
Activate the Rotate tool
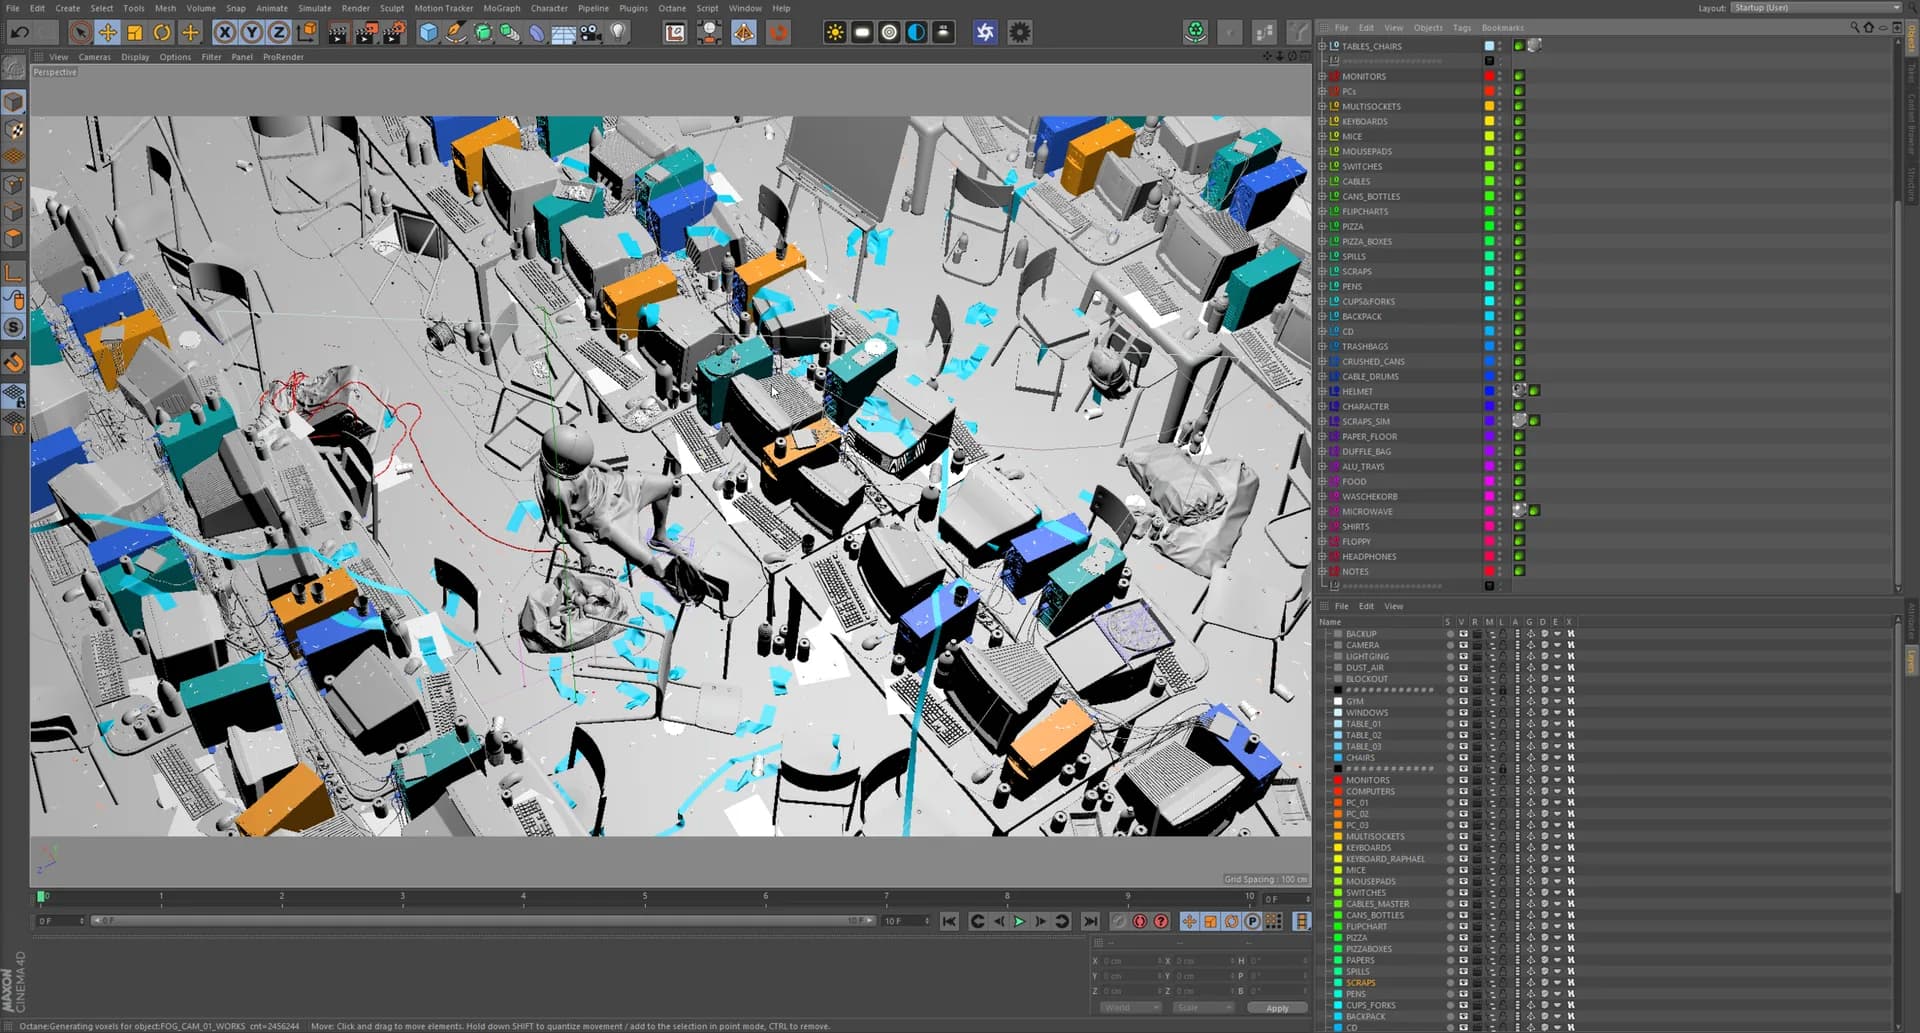(x=161, y=33)
